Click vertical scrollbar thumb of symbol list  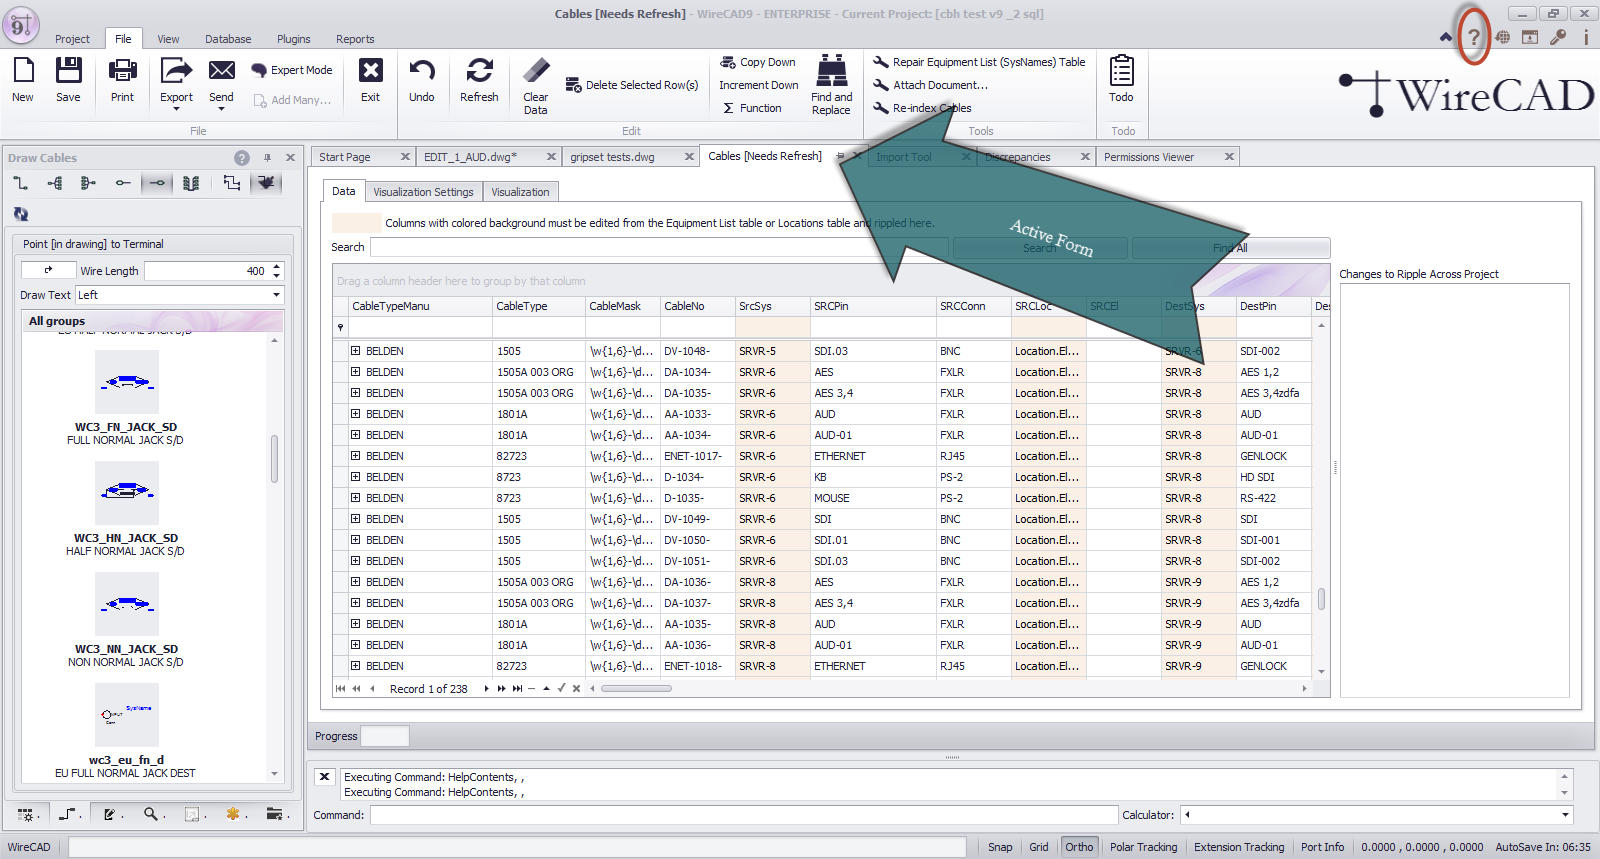[x=274, y=458]
